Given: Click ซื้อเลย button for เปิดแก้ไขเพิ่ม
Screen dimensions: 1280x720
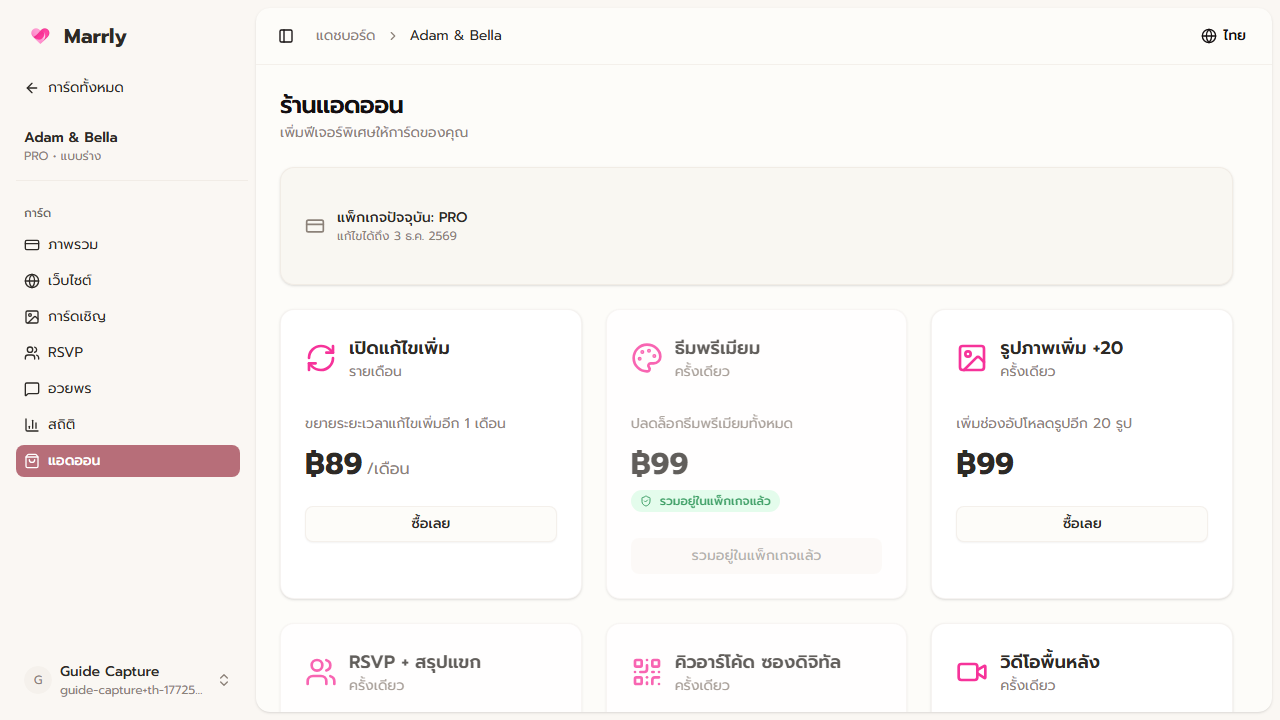Looking at the screenshot, I should click(430, 523).
